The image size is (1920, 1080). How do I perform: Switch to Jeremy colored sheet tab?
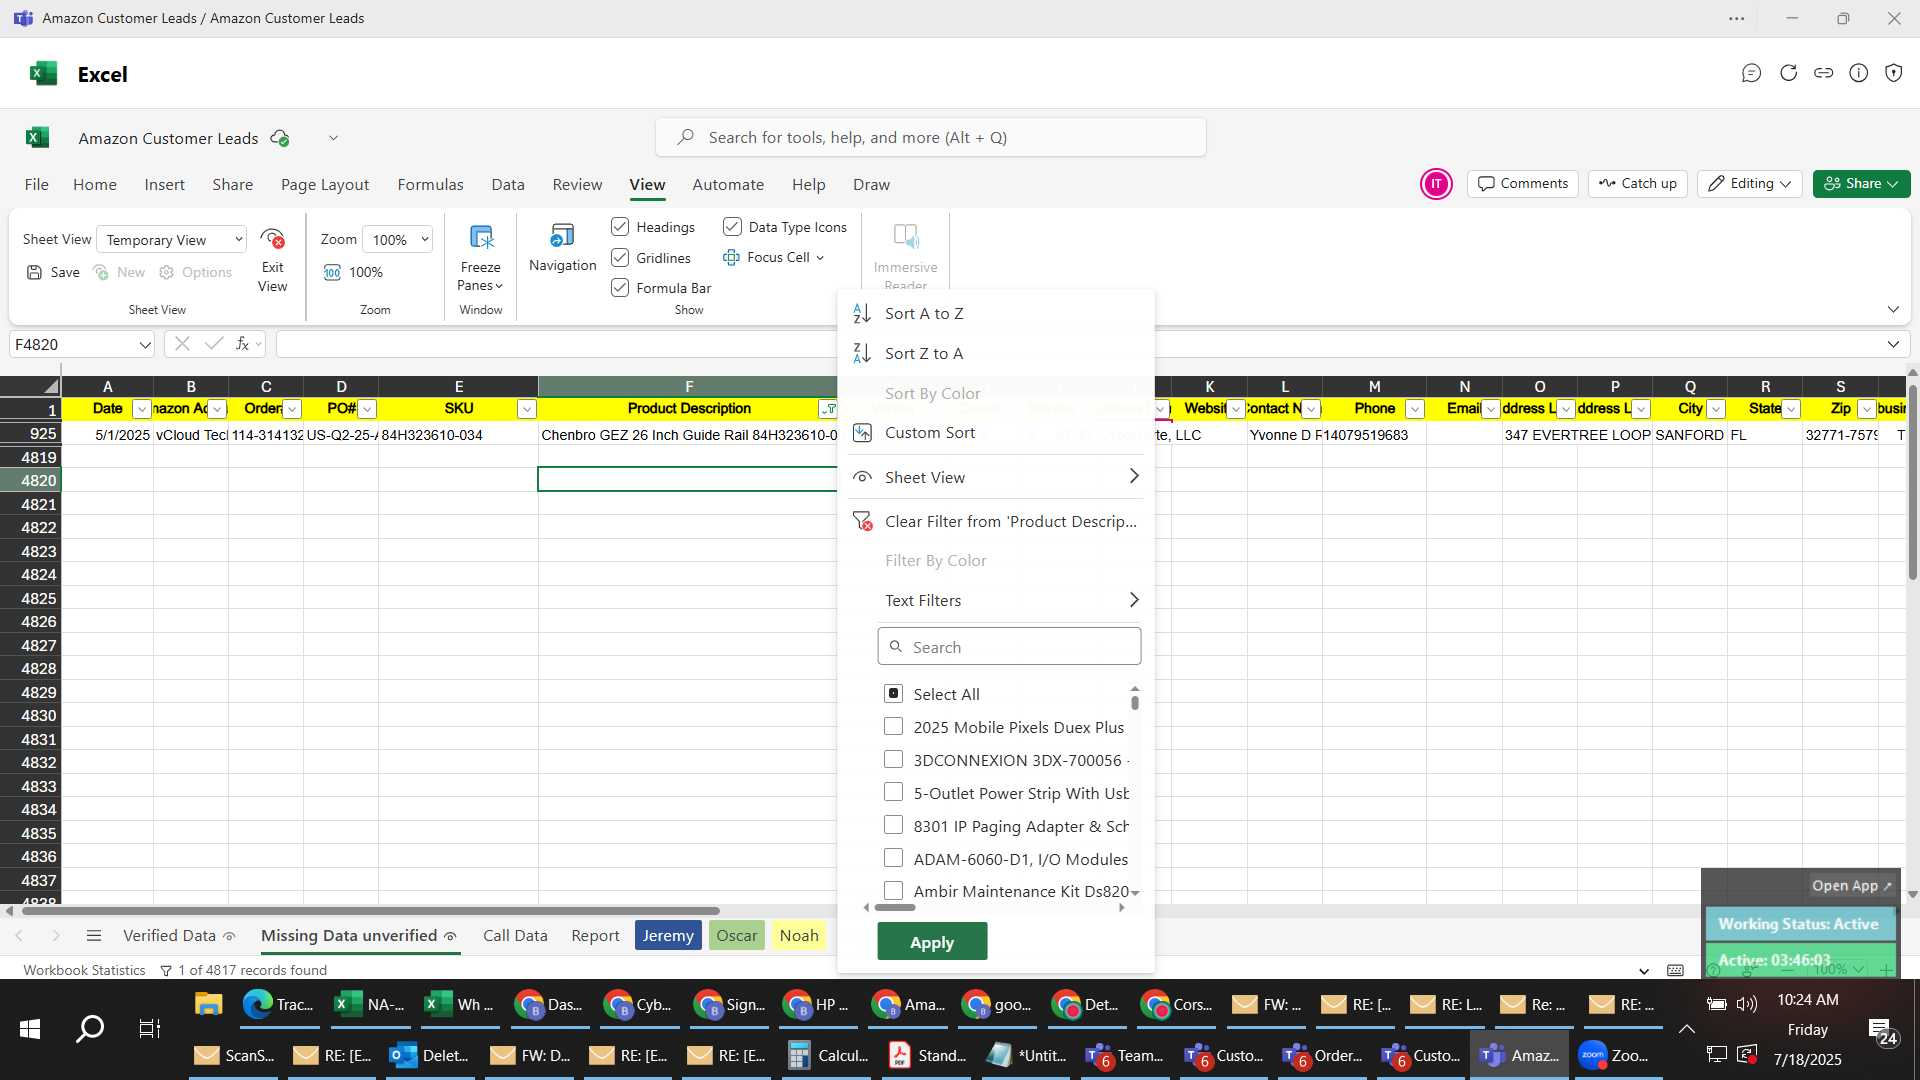[668, 935]
